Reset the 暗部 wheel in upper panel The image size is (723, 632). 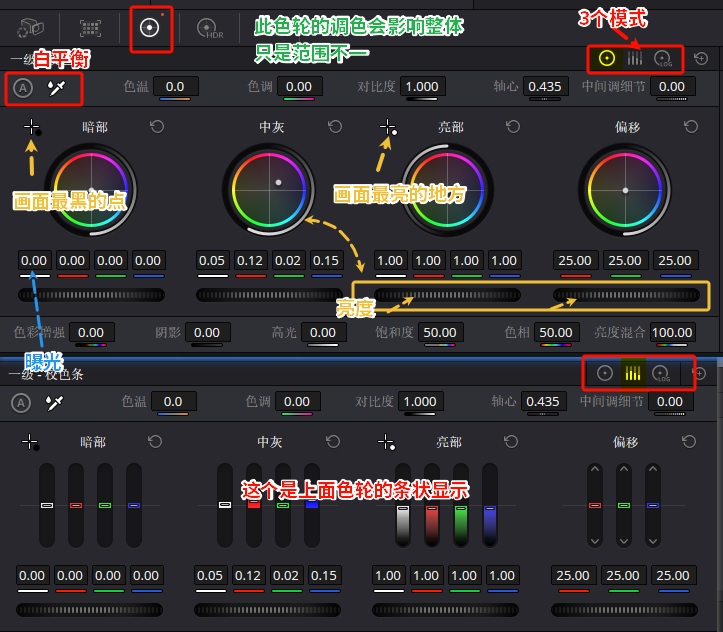click(157, 127)
